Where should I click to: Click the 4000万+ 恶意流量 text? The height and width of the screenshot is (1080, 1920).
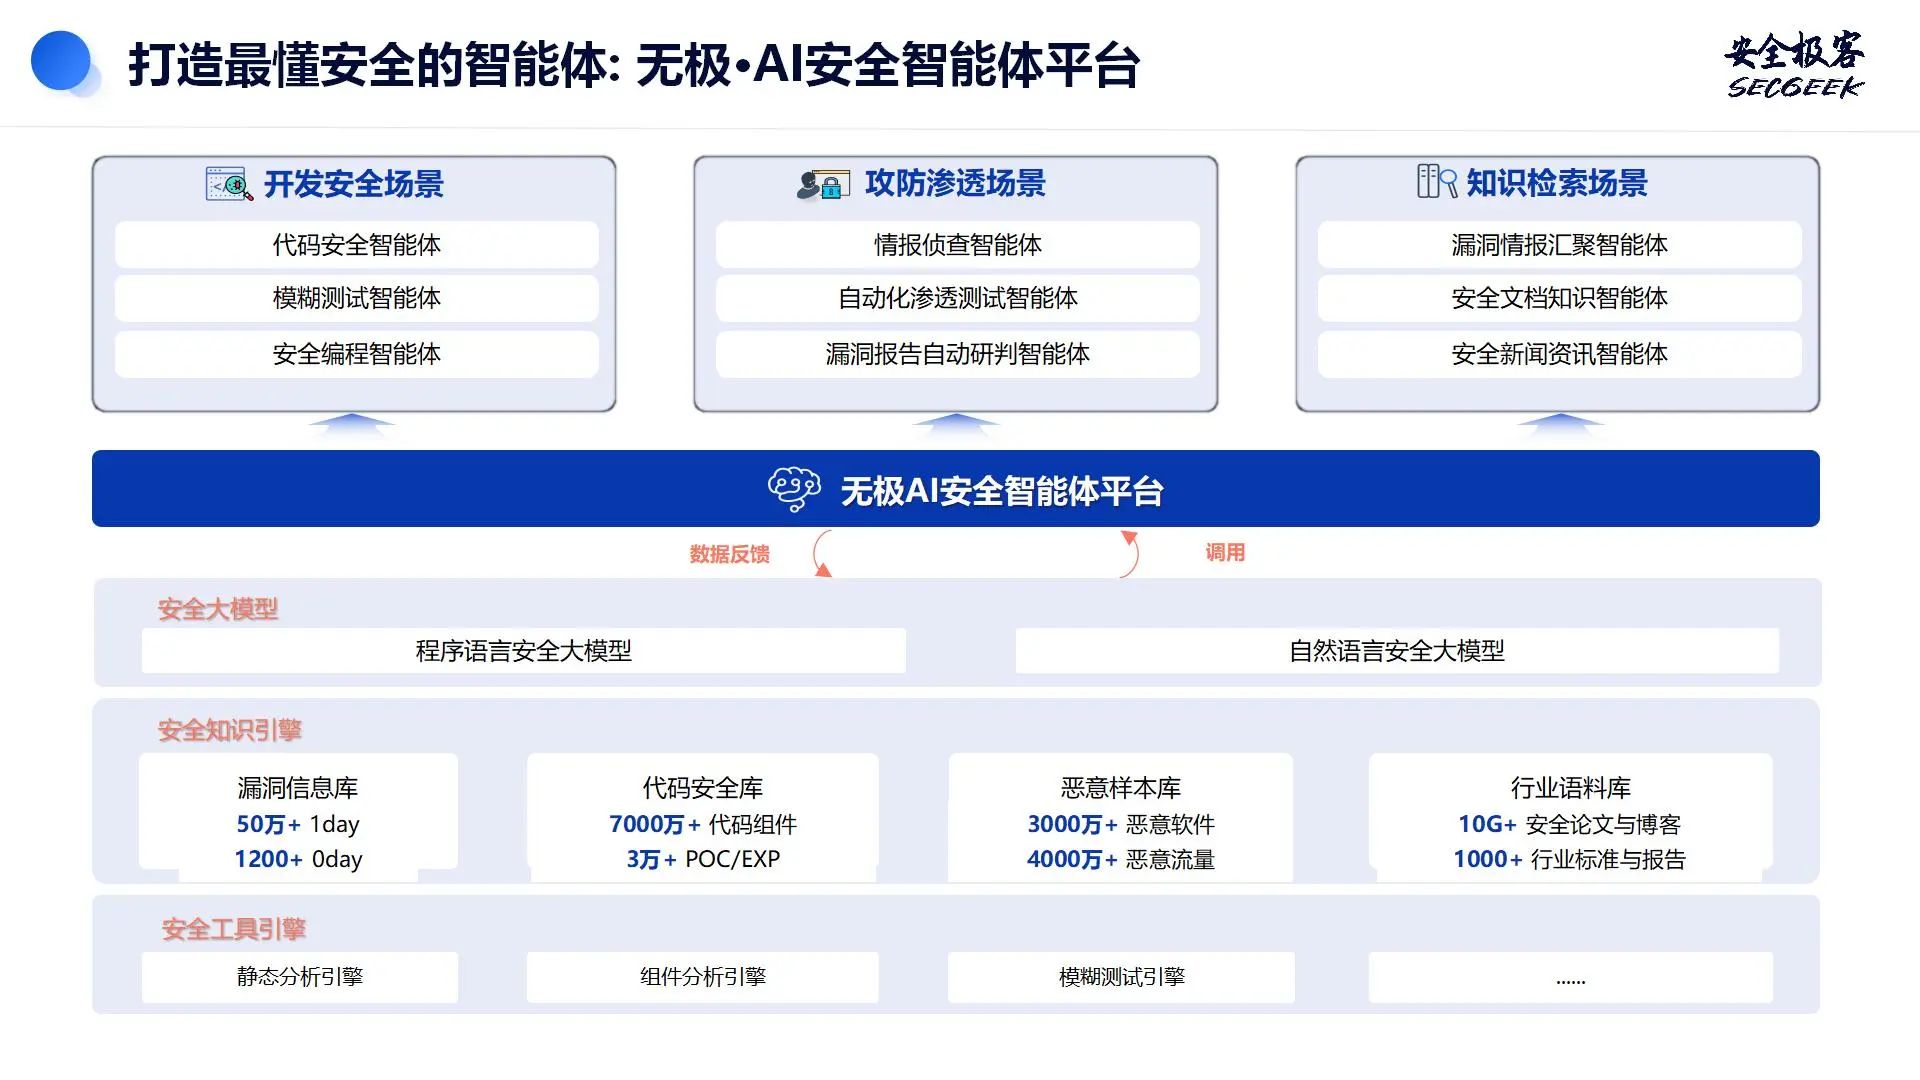1121,859
